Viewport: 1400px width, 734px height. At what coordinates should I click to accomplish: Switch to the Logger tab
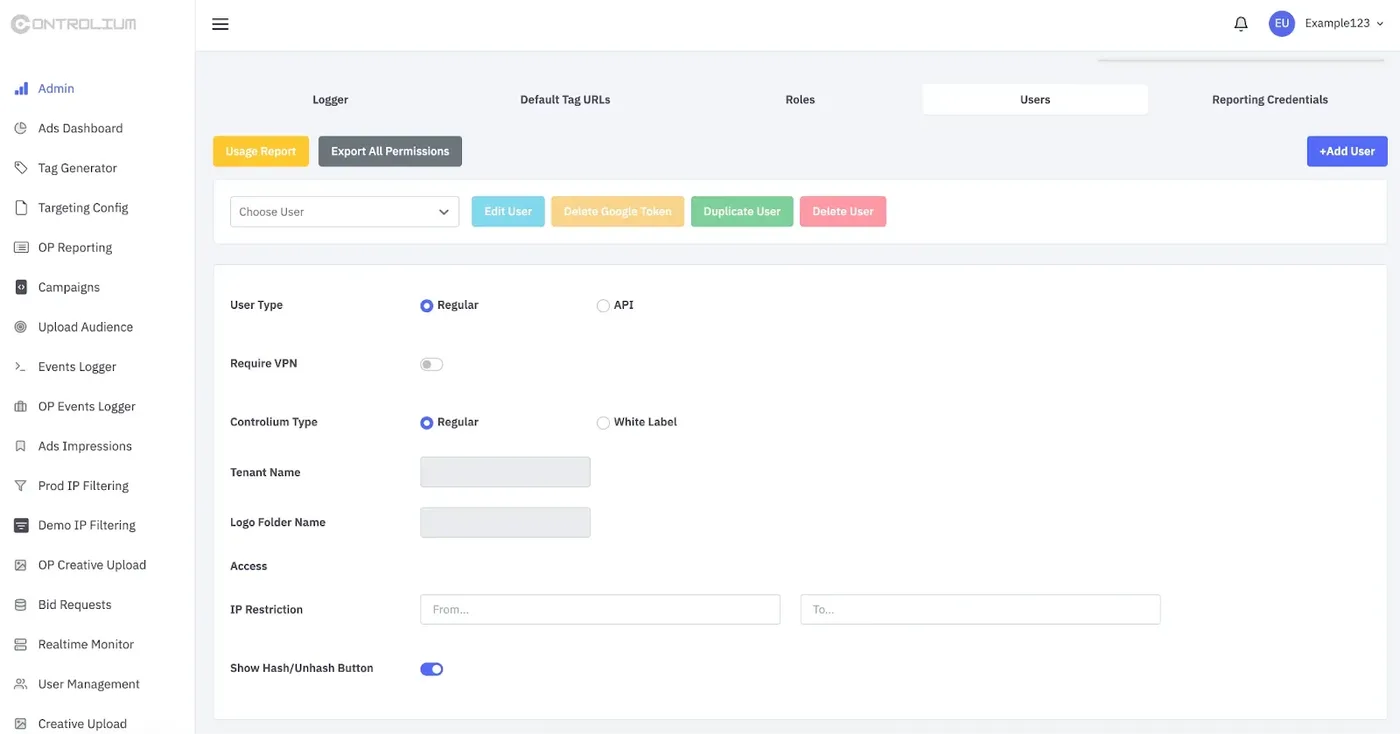click(330, 100)
